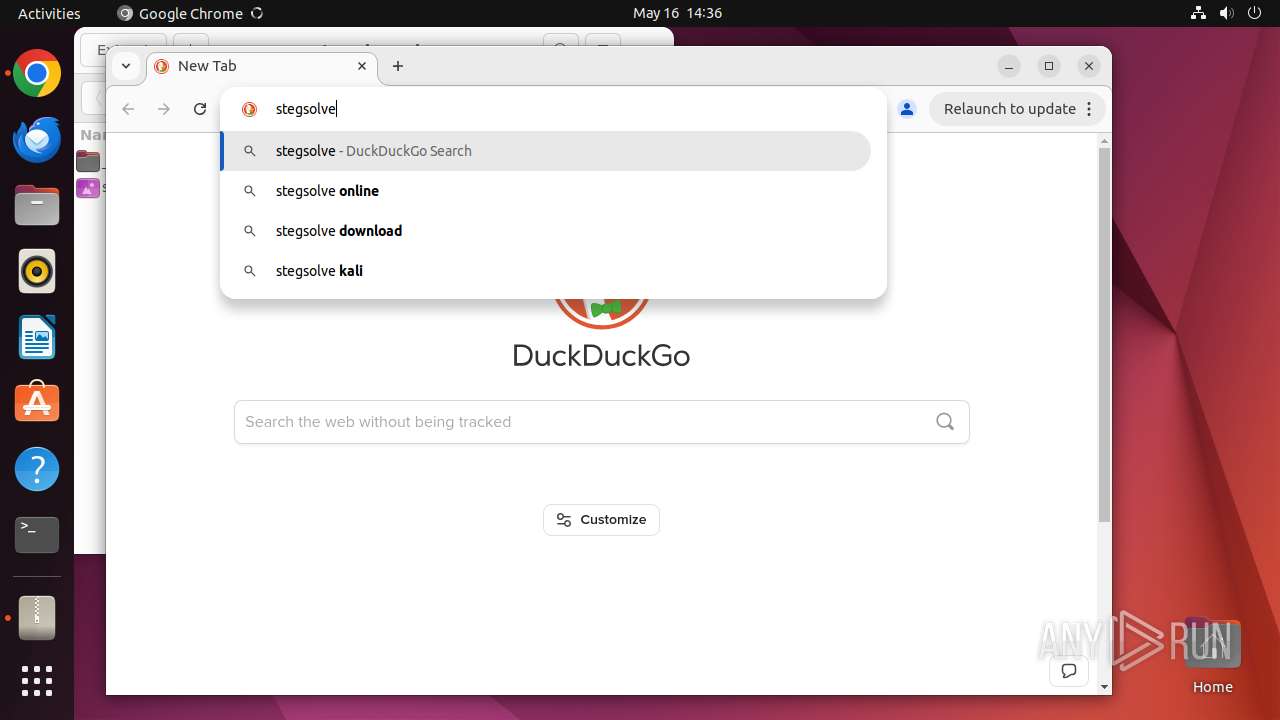The image size is (1280, 720).
Task: Open Google Chrome from the dock
Action: click(x=37, y=74)
